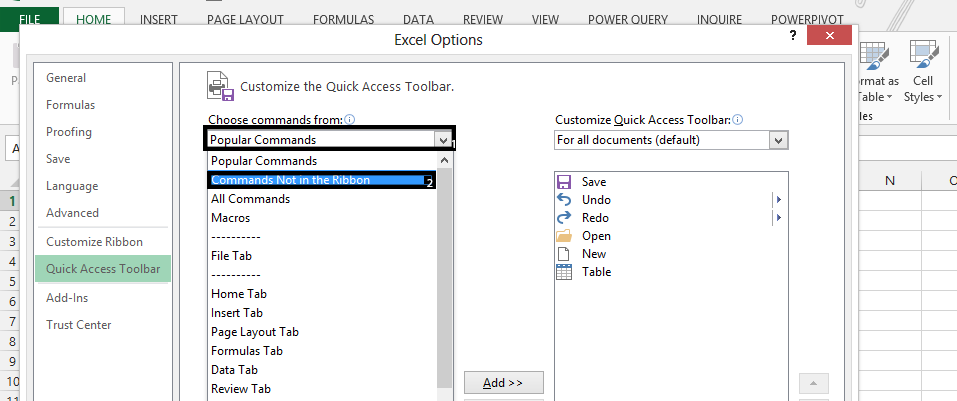Screen dimensions: 957x401
Task: Click Table entry text in toolbar list
Action: [x=596, y=272]
